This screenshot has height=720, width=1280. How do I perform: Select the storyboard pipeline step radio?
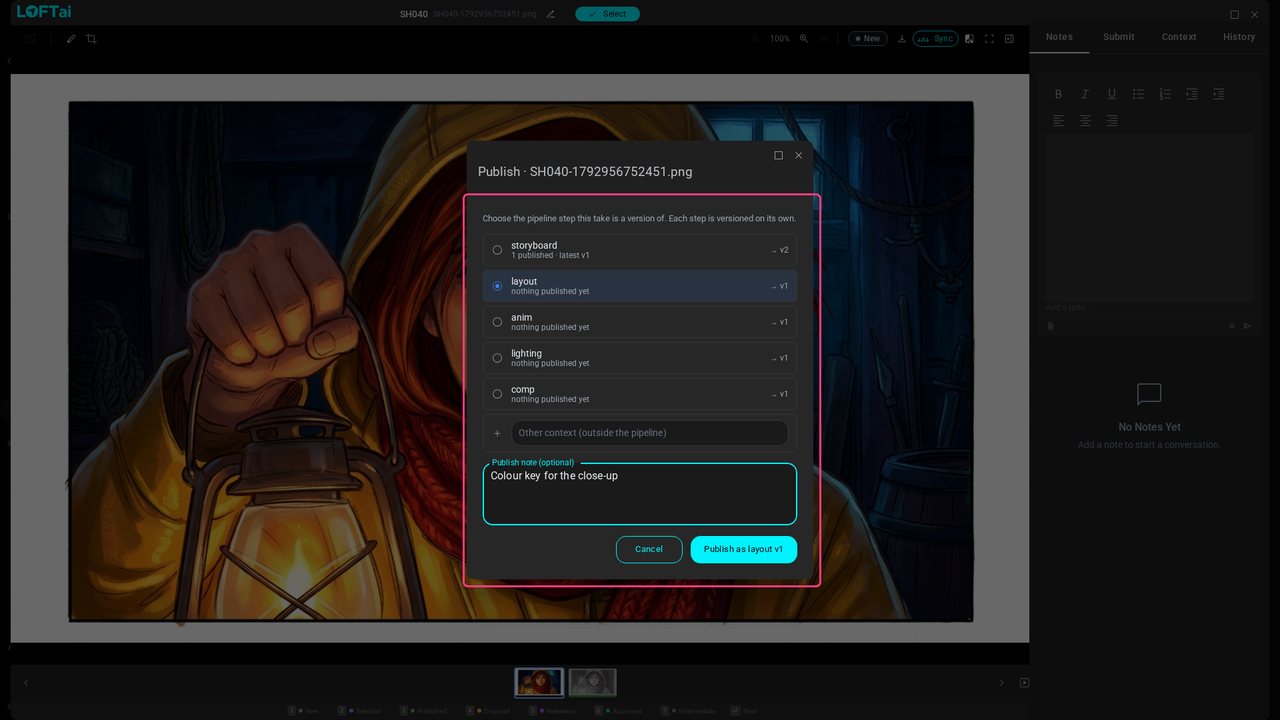coord(497,250)
